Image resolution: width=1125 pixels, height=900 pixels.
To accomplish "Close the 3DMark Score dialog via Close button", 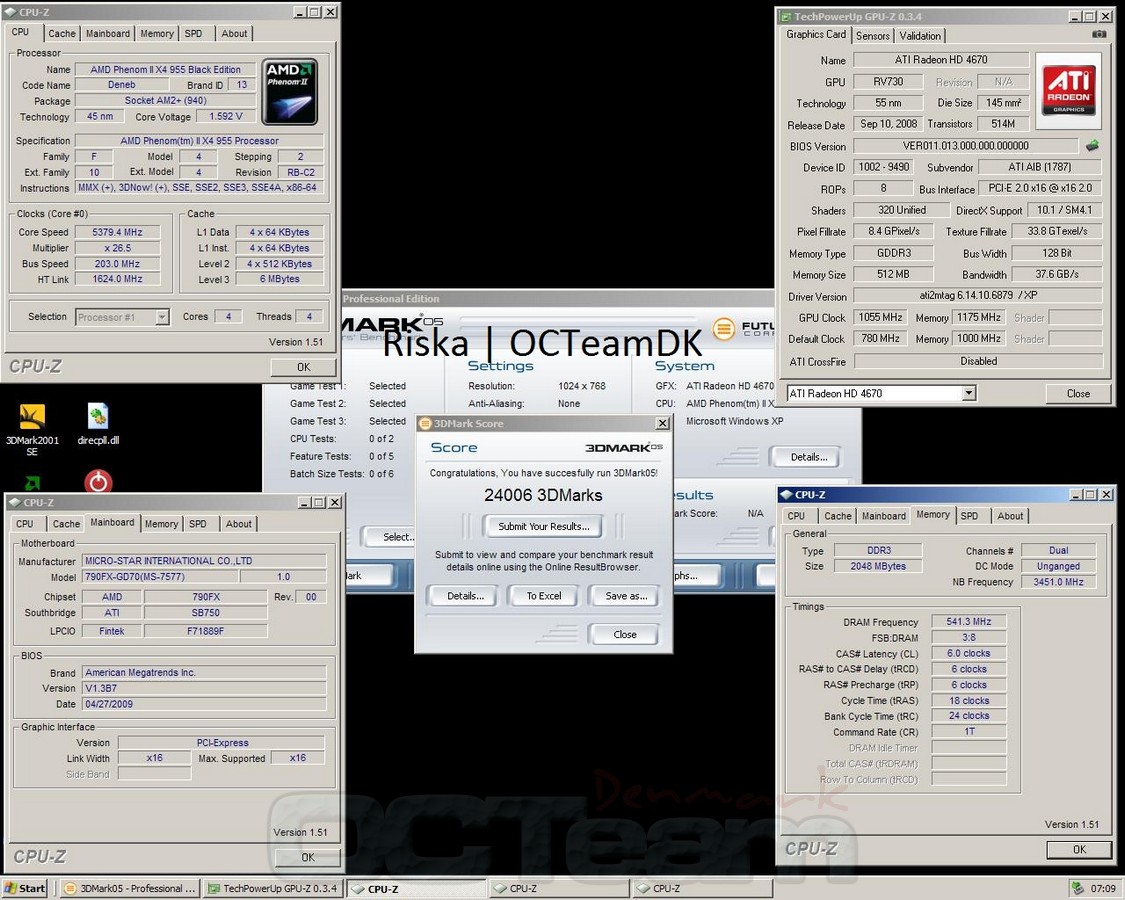I will click(x=624, y=634).
